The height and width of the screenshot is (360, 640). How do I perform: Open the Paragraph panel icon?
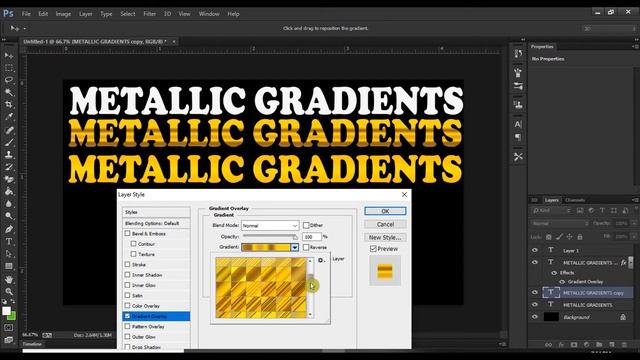518,137
